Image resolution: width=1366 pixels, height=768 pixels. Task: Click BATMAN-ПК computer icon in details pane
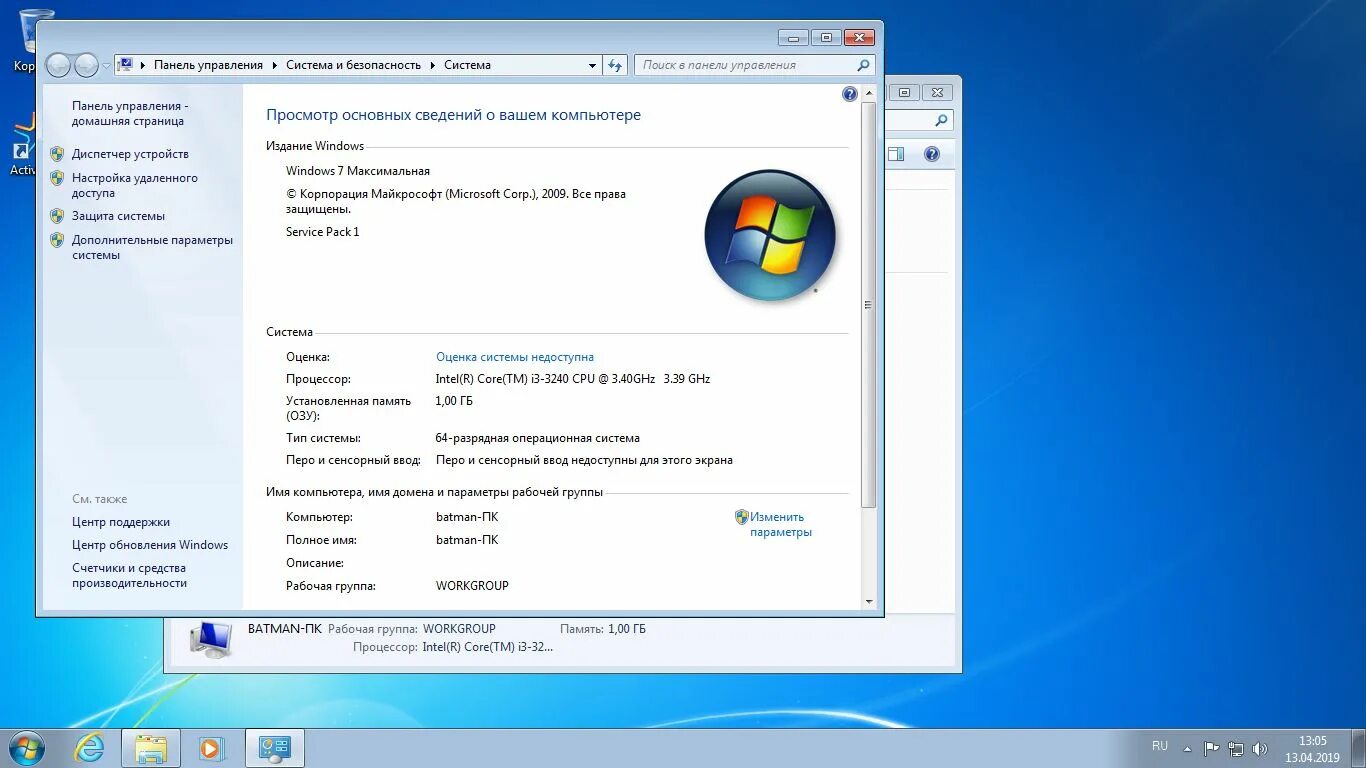coord(210,640)
